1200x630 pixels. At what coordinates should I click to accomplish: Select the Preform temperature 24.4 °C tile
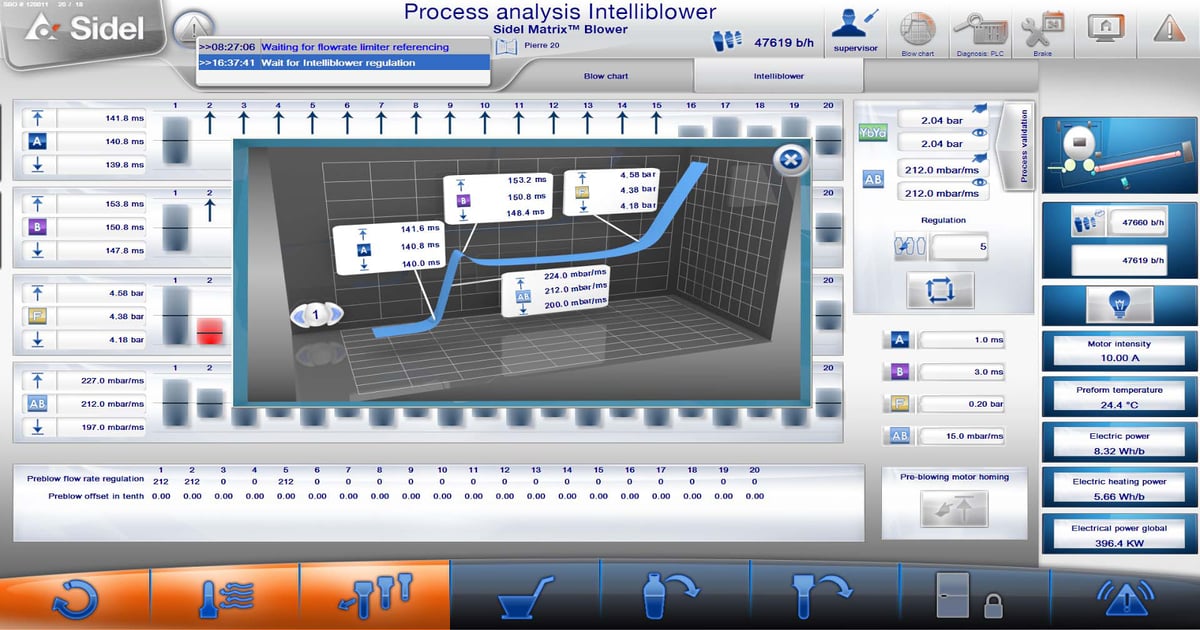tap(1118, 396)
